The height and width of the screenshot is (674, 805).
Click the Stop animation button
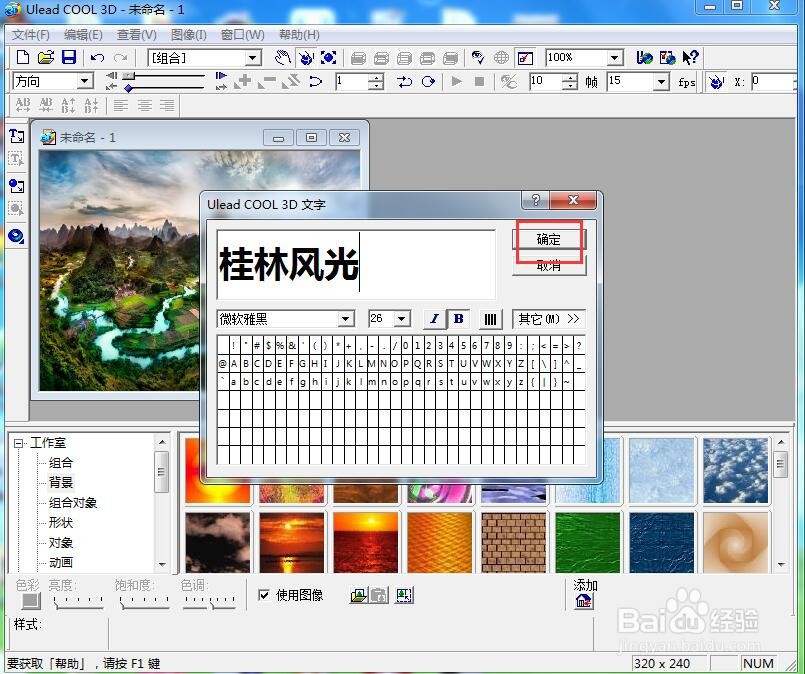480,81
